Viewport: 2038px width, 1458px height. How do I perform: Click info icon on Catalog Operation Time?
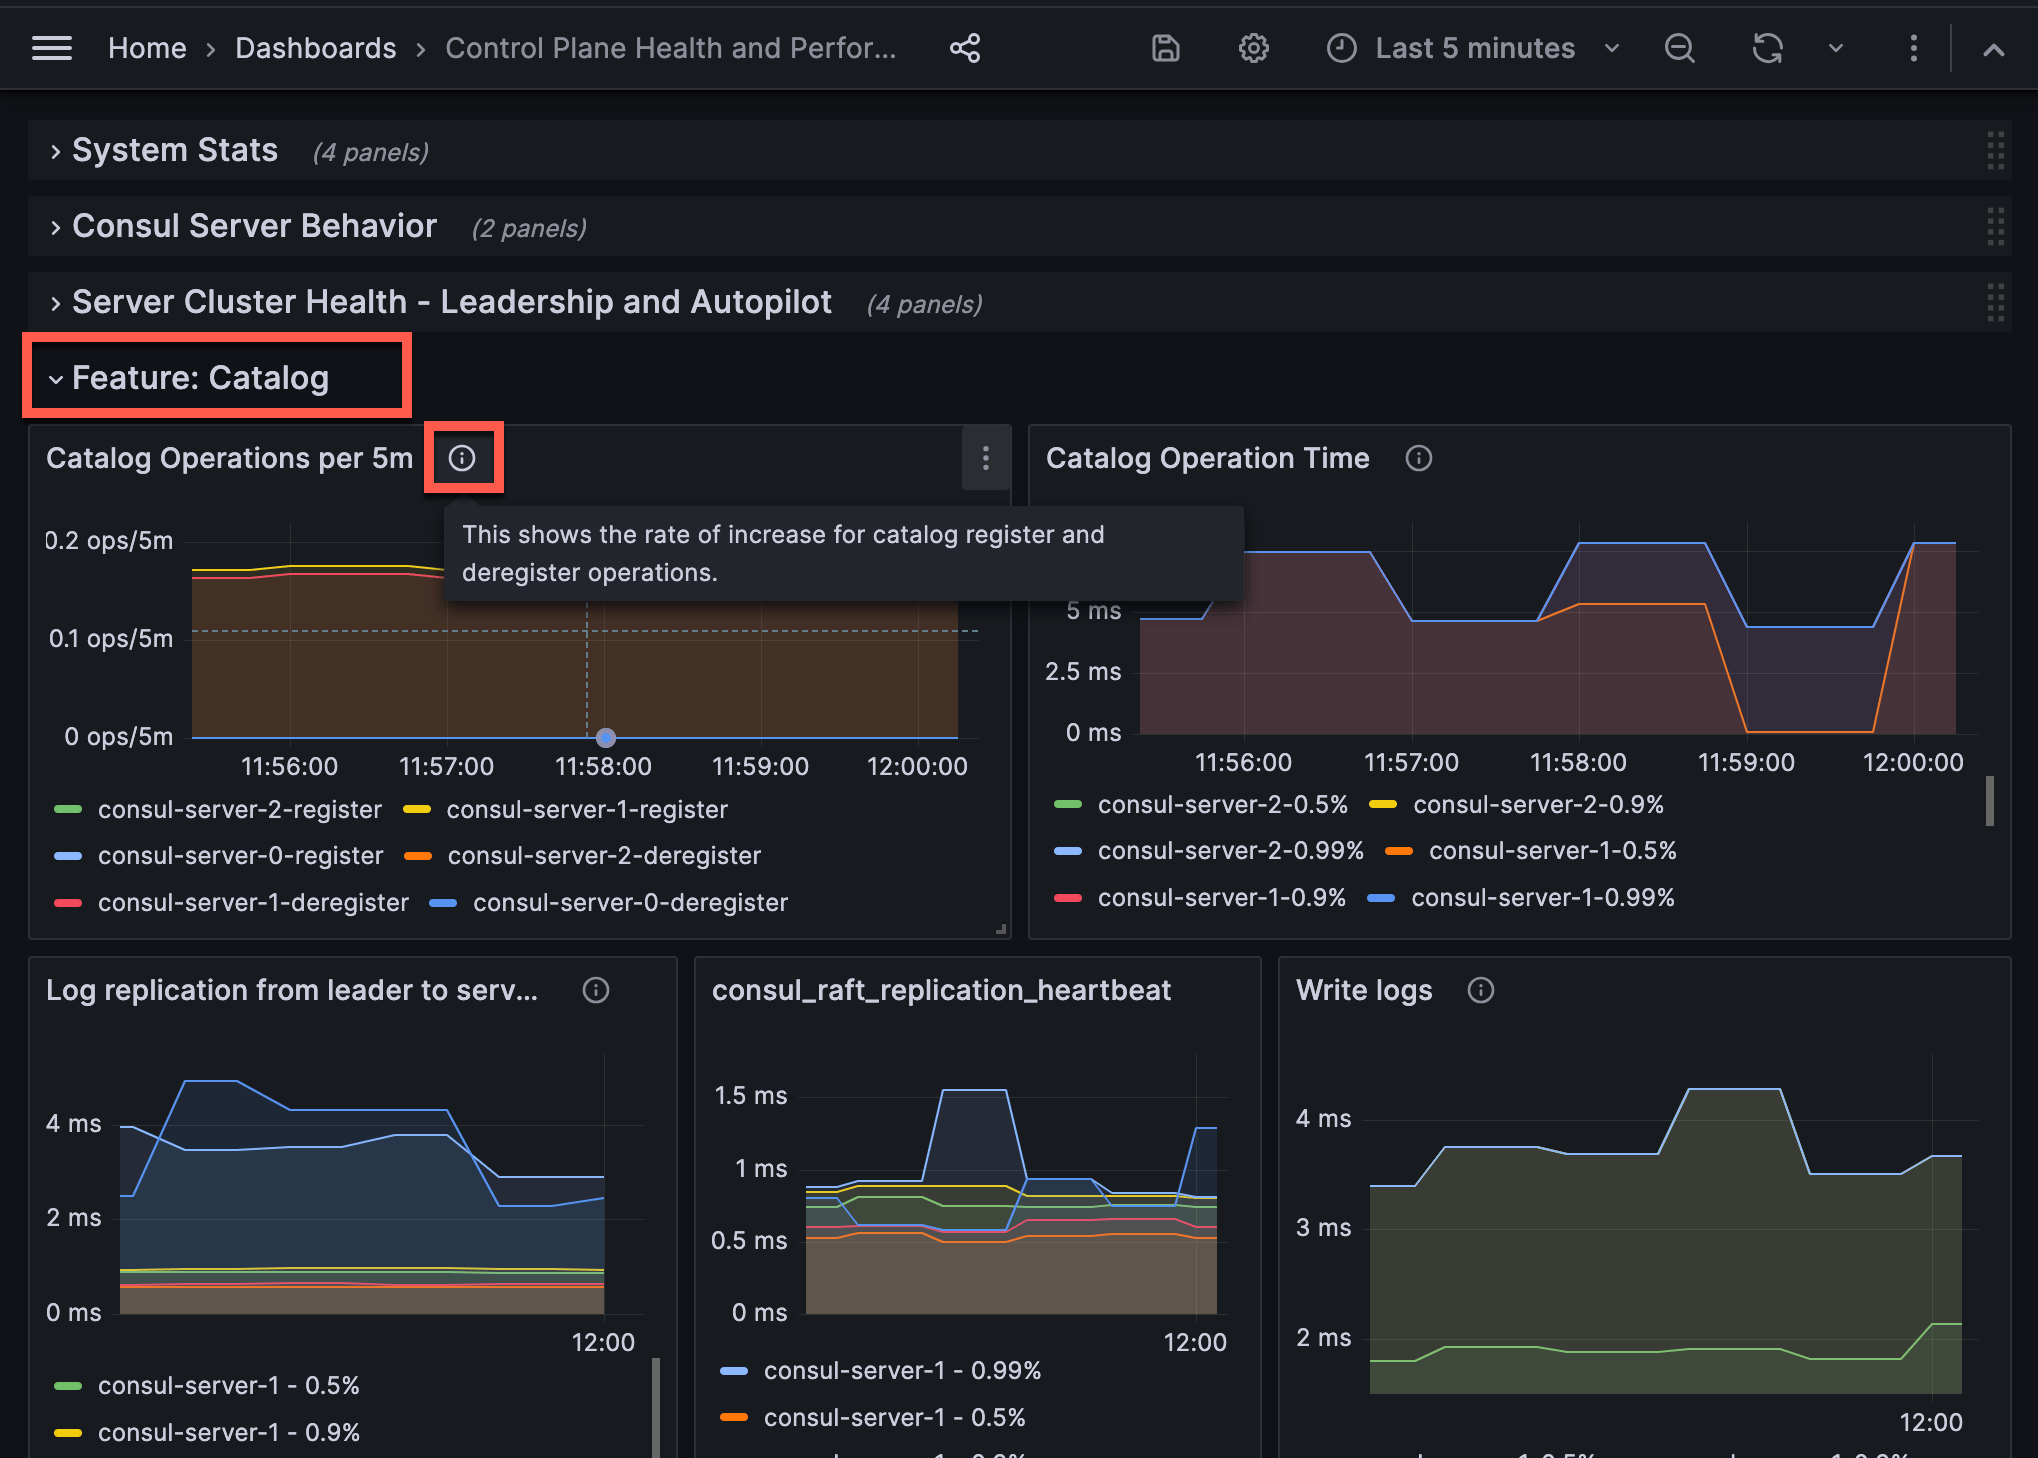pos(1418,458)
